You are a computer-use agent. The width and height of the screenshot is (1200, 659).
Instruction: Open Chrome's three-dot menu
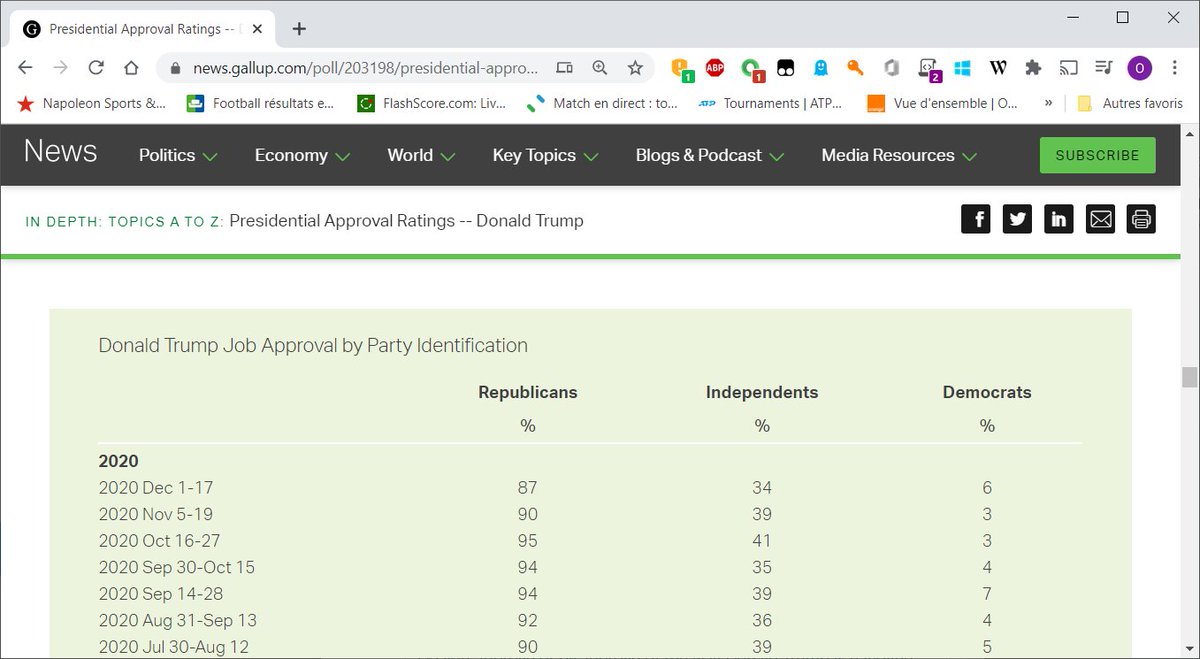pyautogui.click(x=1175, y=68)
